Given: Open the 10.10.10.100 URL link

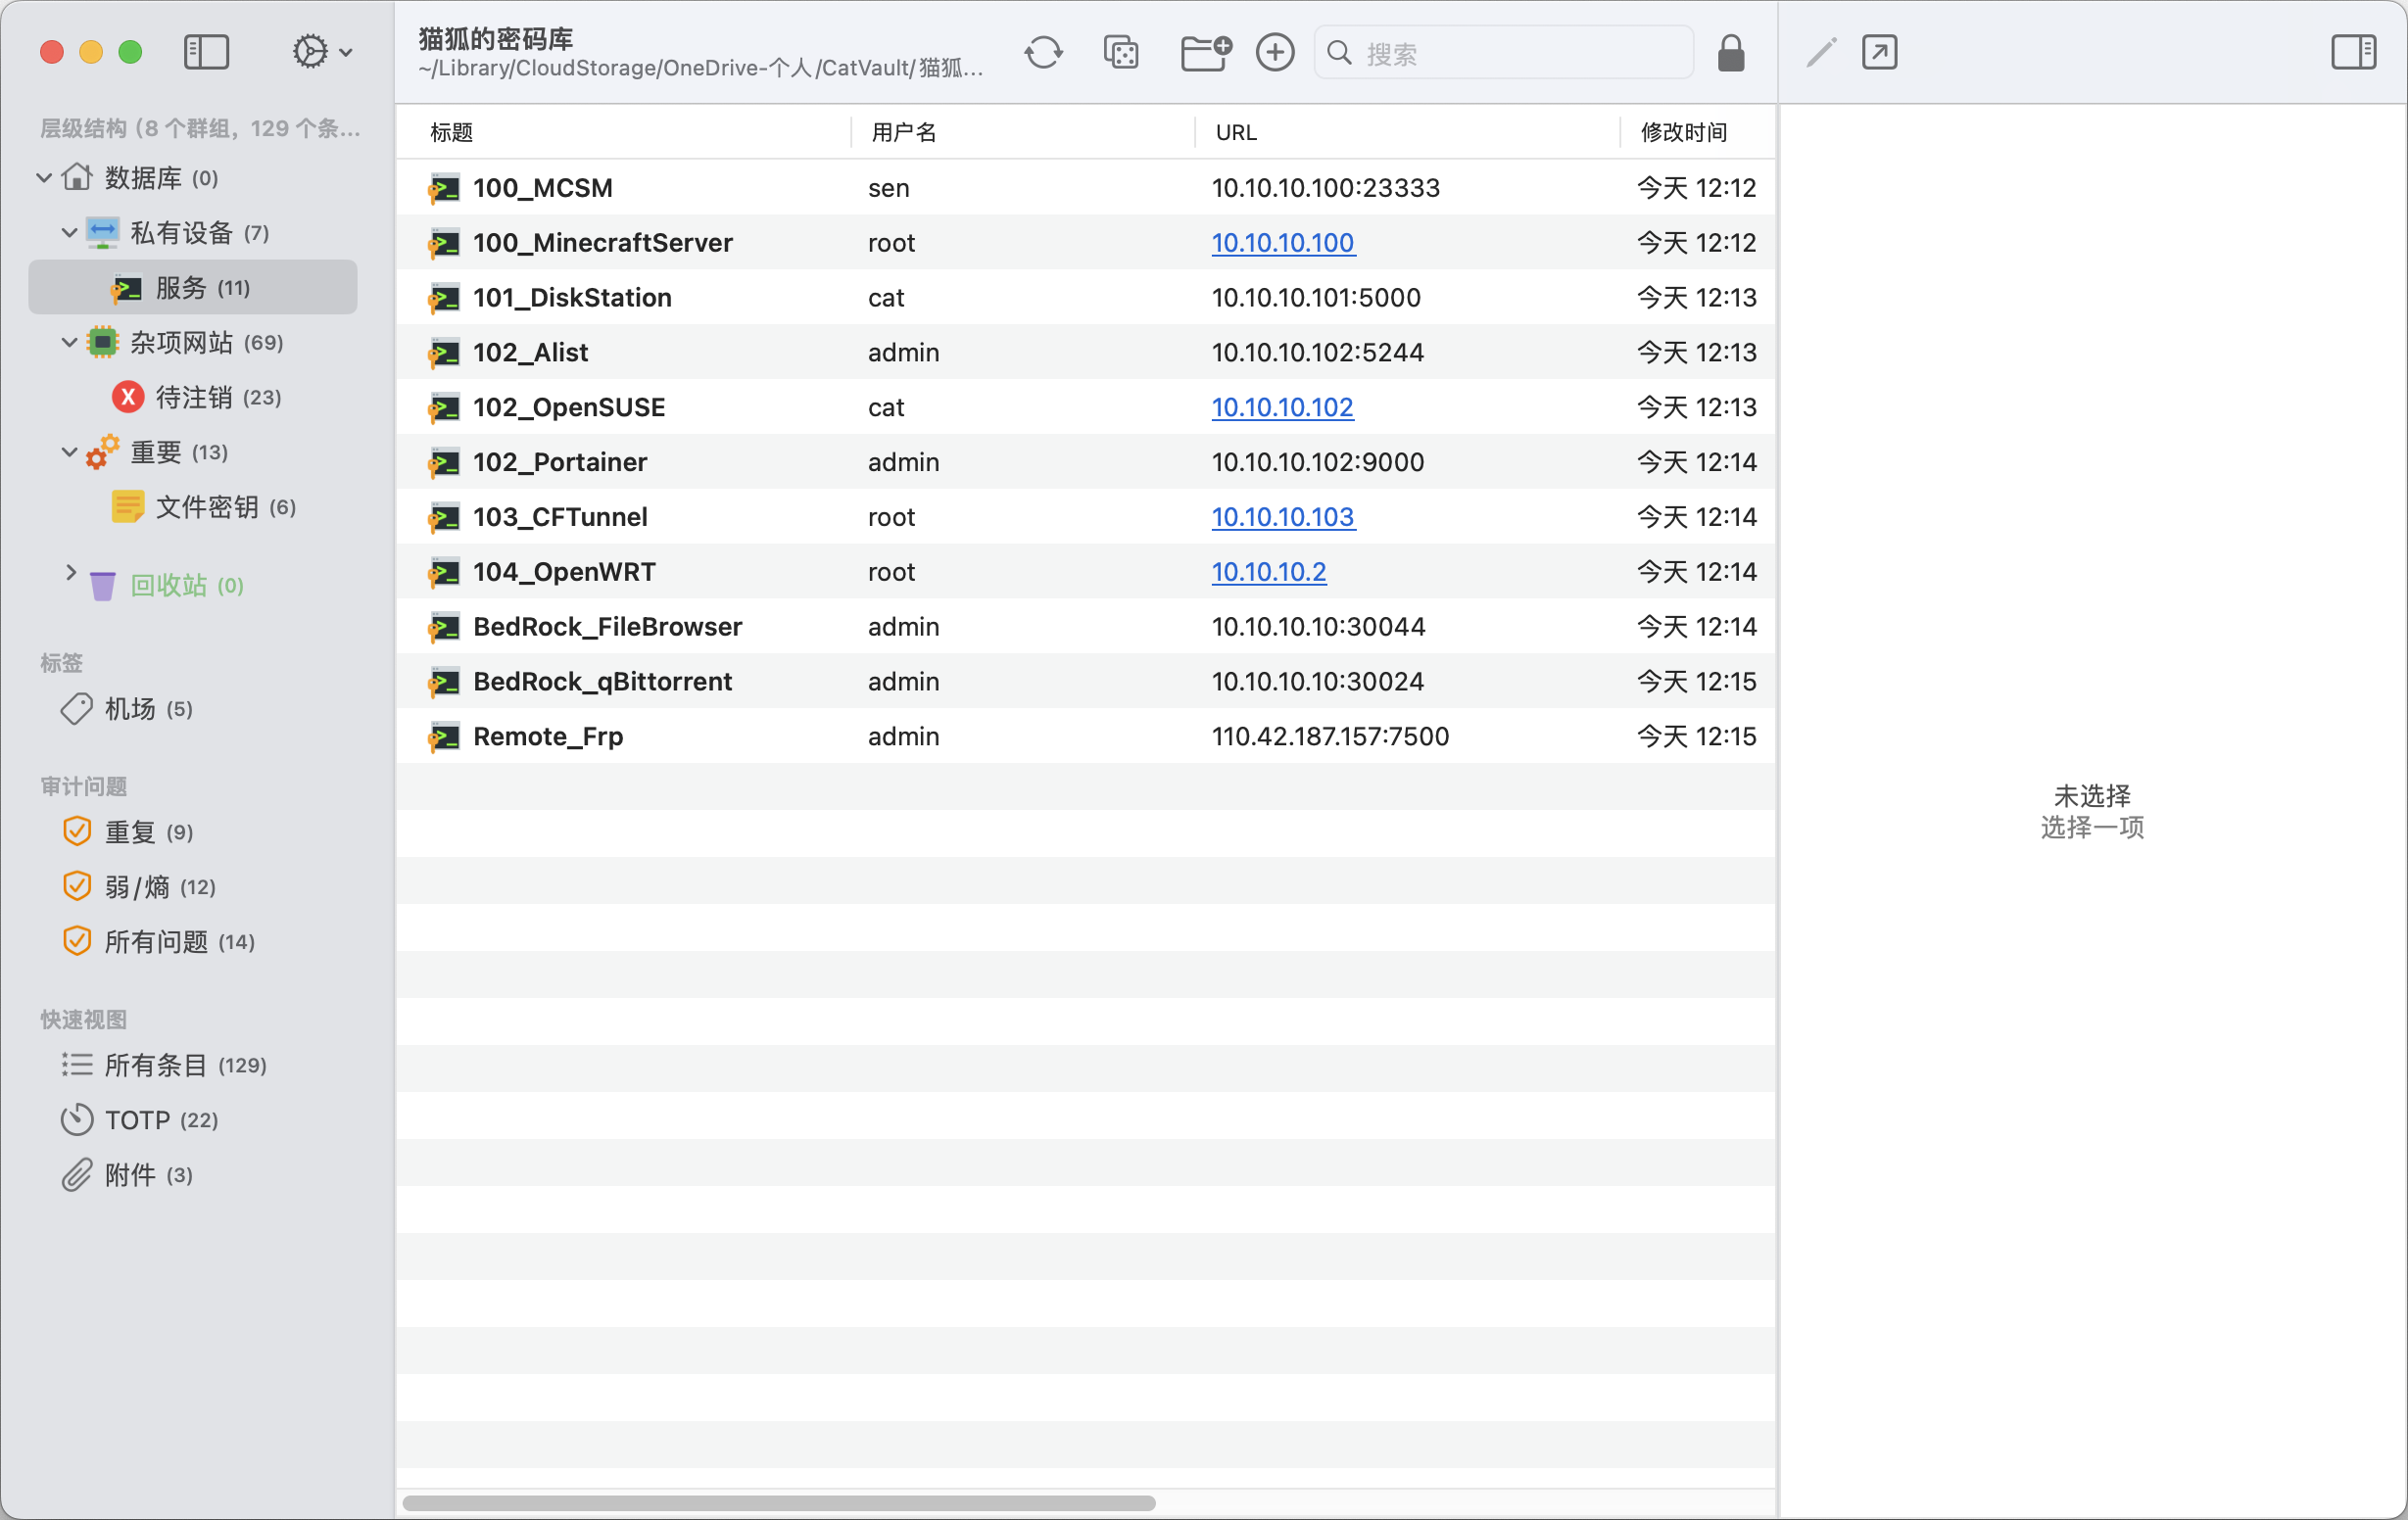Looking at the screenshot, I should [x=1283, y=243].
